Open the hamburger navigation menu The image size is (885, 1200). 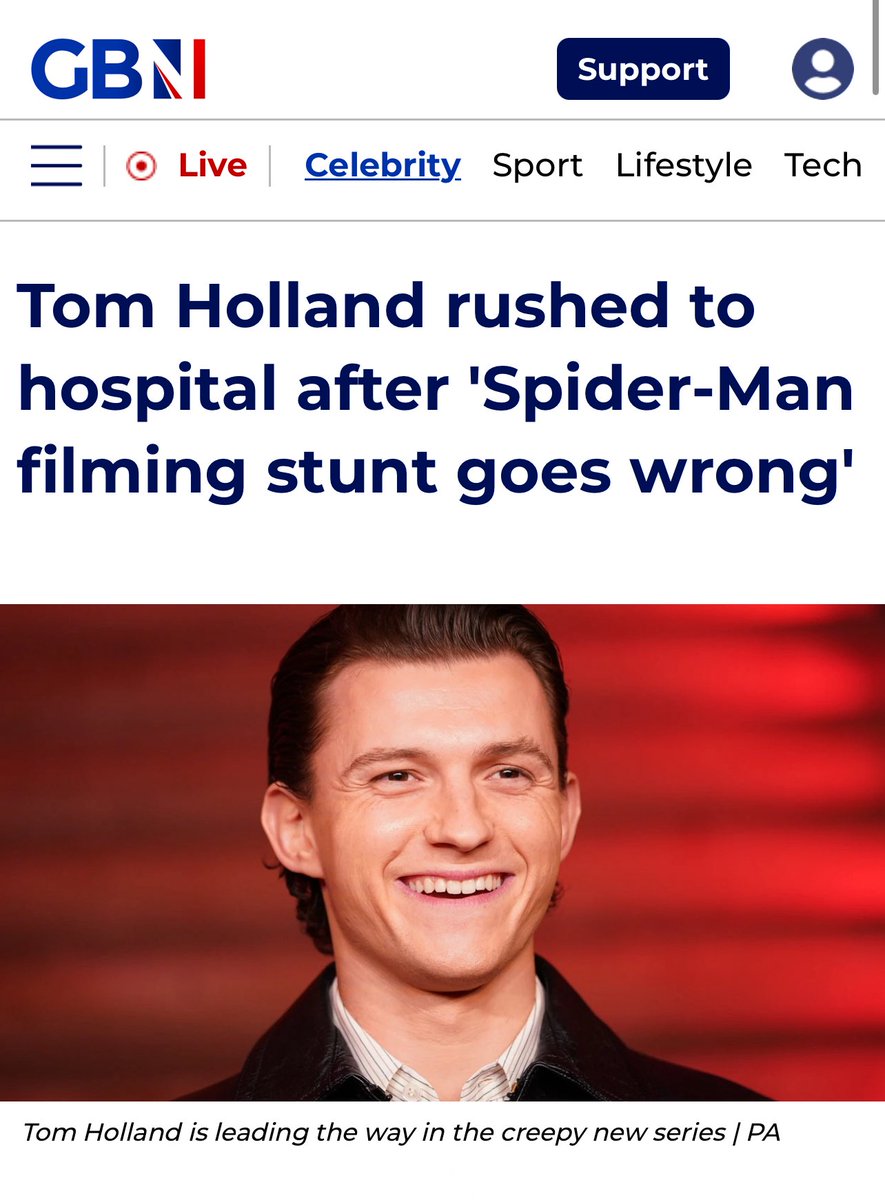click(56, 165)
